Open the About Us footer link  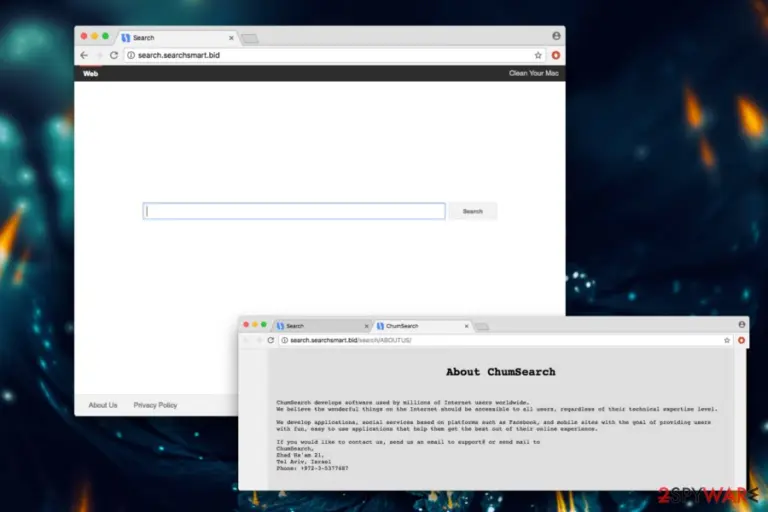[103, 405]
